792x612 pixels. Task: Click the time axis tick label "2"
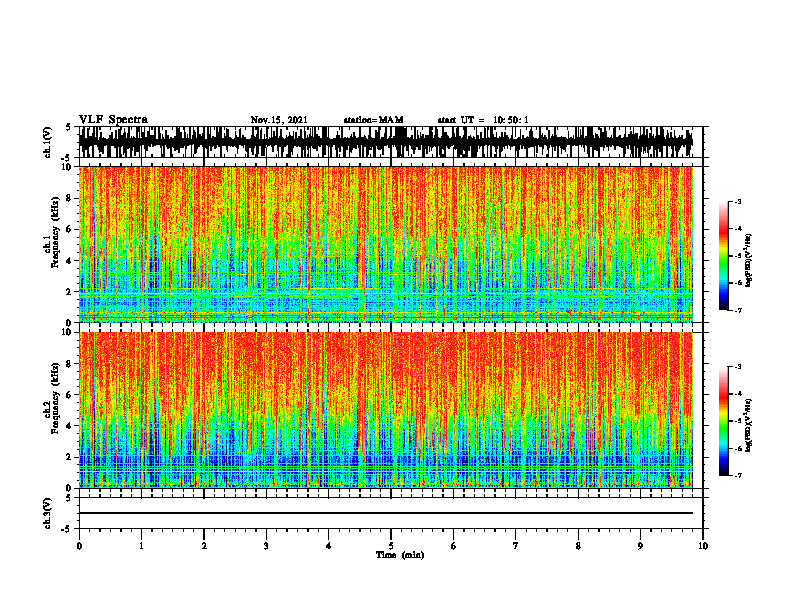pos(204,546)
